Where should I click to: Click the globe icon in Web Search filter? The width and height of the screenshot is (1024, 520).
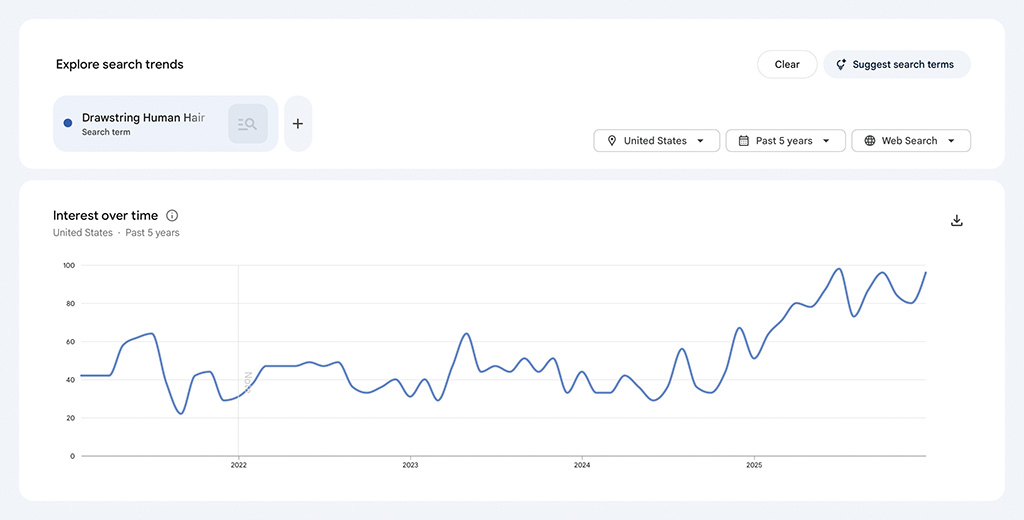pos(869,141)
